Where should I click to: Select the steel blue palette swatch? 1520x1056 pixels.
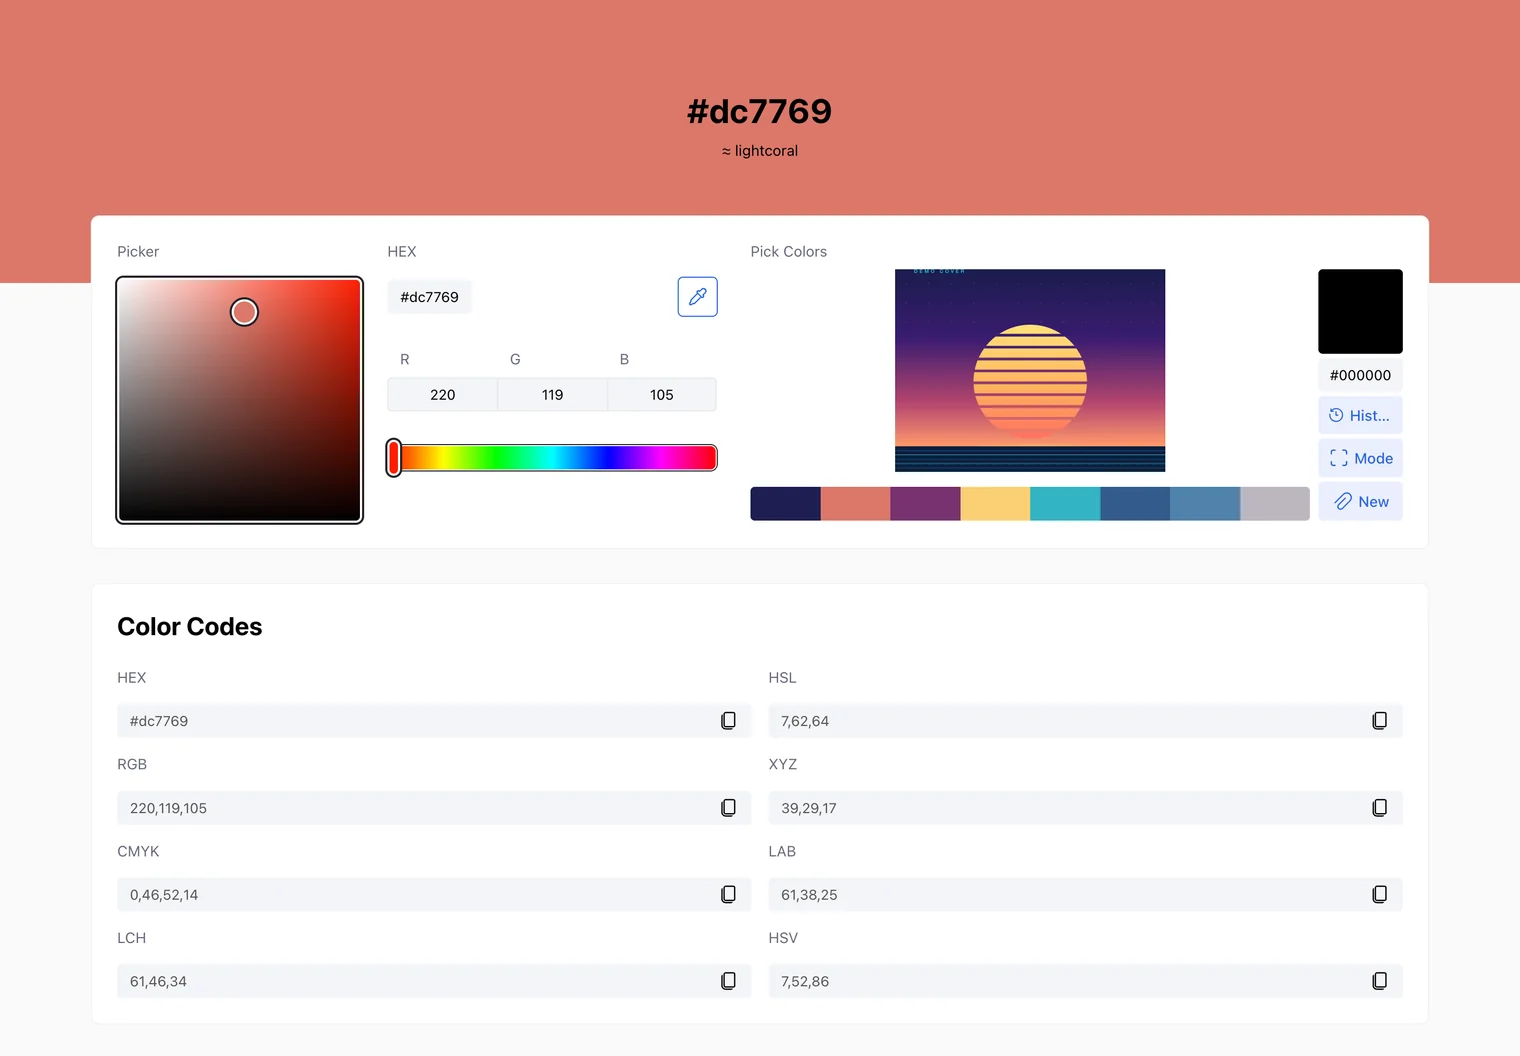point(1205,504)
